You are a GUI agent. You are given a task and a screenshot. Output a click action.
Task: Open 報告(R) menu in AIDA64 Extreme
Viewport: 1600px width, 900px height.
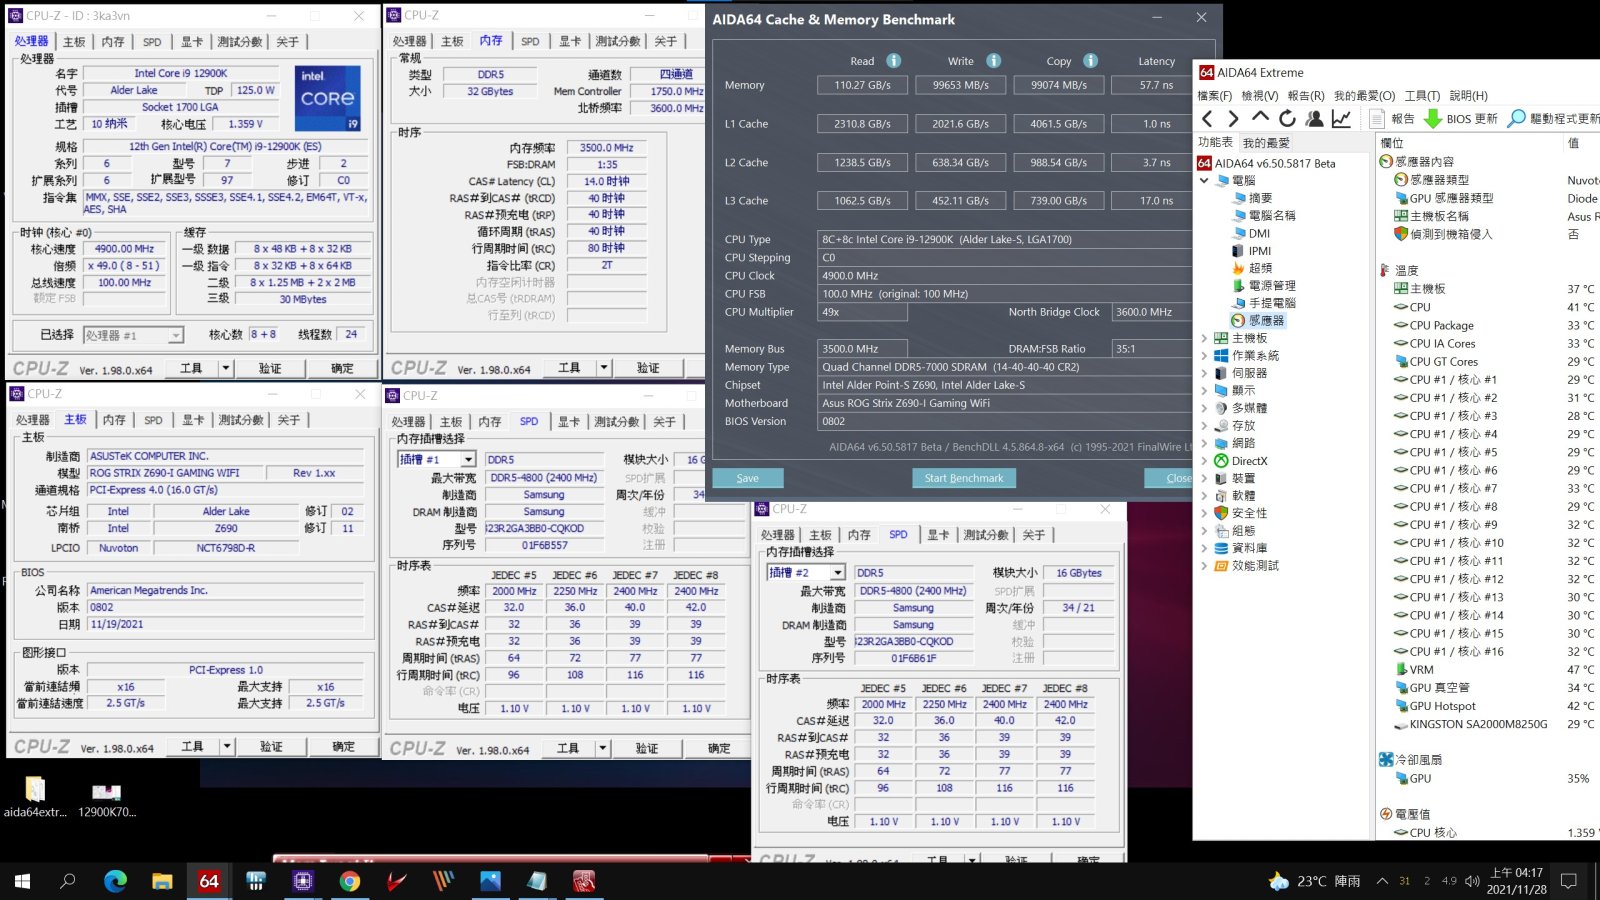1306,96
